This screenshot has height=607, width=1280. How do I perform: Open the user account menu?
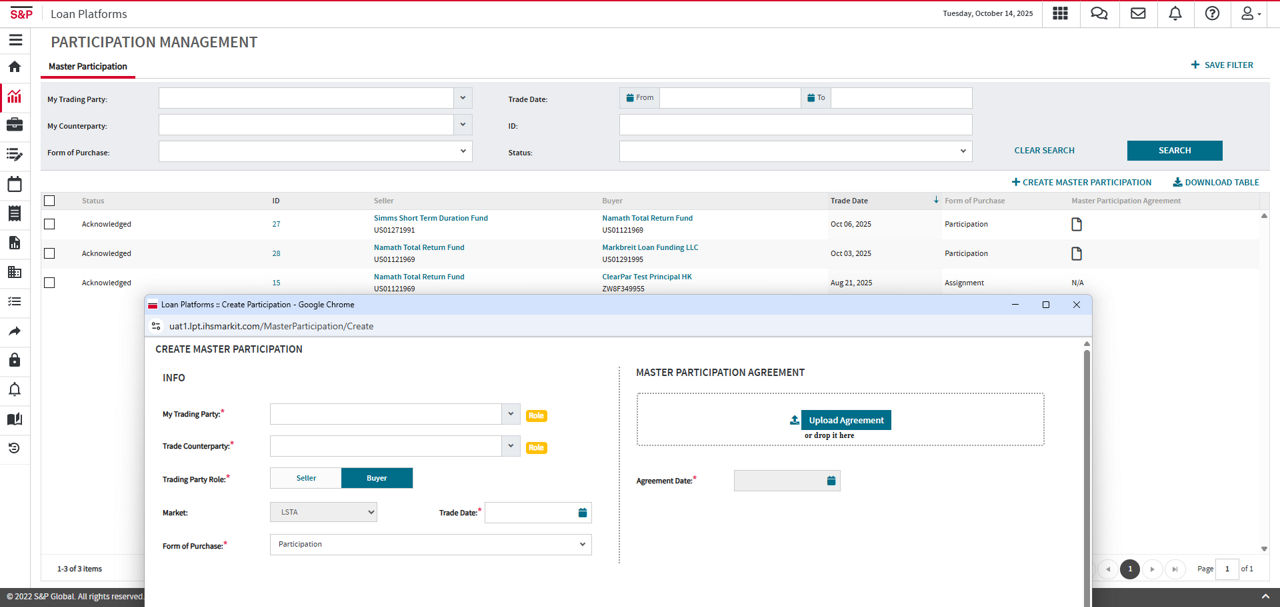click(x=1250, y=14)
